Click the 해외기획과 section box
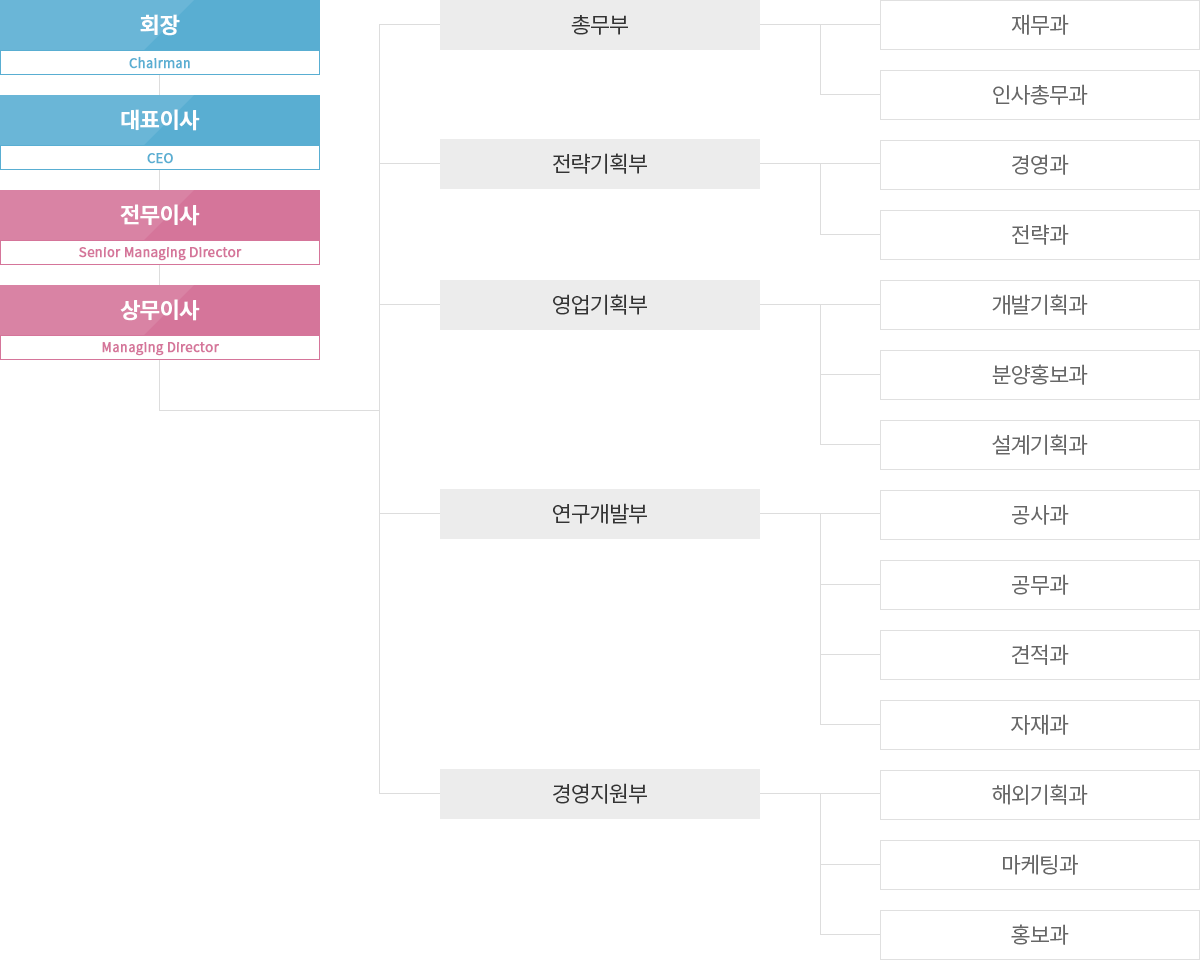Screen dimensions: 1200x960 pyautogui.click(x=1040, y=795)
